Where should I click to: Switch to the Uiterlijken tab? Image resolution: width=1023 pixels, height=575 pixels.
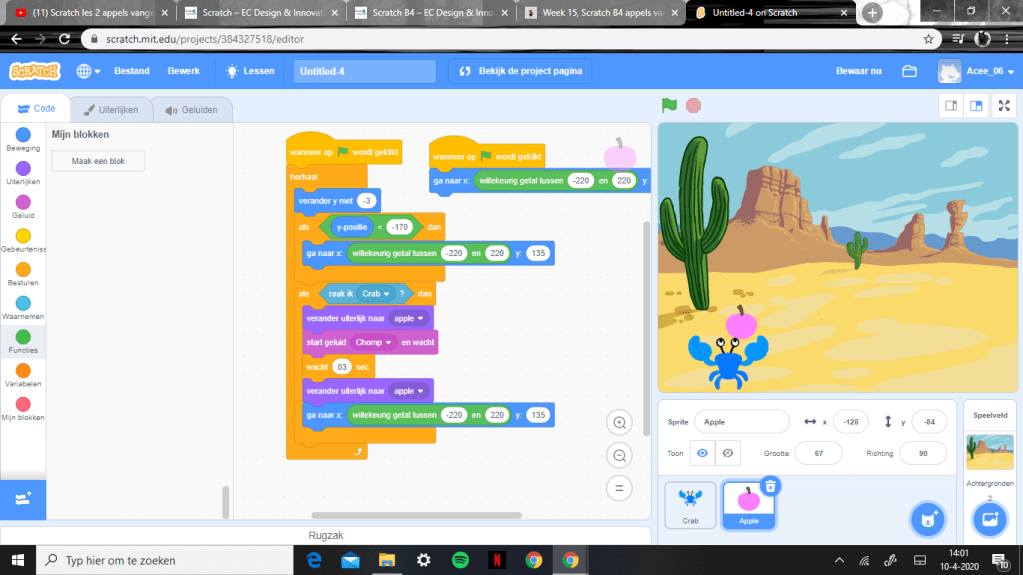coord(111,110)
